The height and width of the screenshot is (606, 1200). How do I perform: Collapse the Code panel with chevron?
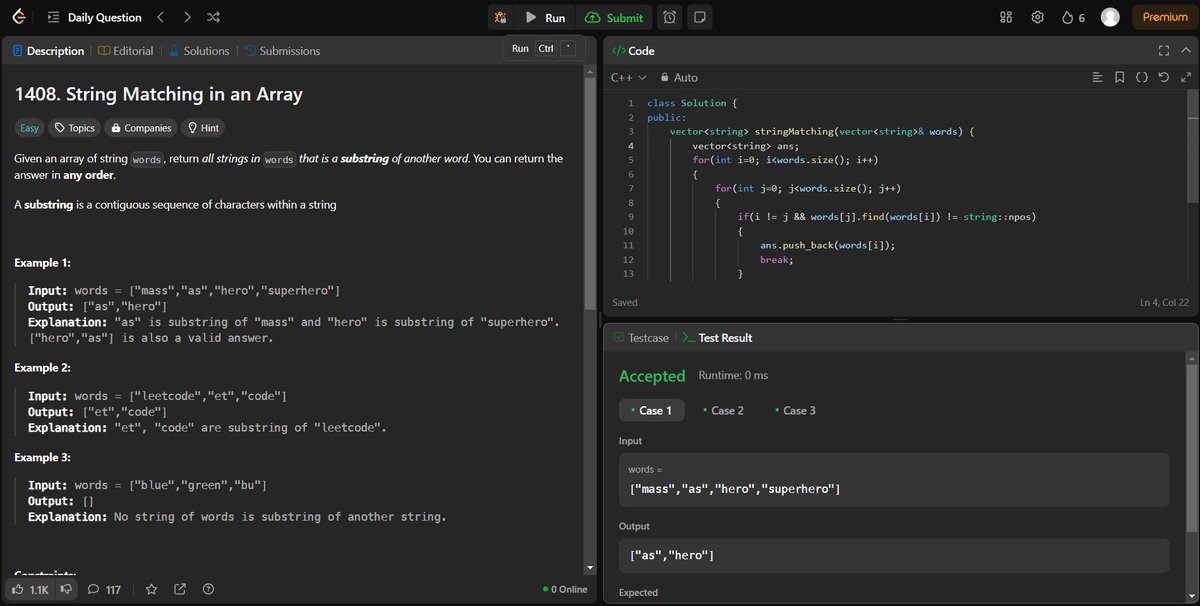pyautogui.click(x=1187, y=50)
